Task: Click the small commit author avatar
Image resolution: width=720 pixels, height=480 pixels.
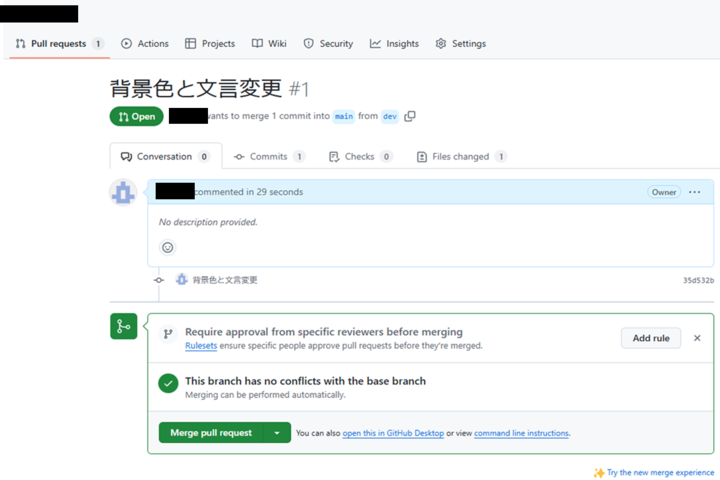Action: pyautogui.click(x=182, y=279)
